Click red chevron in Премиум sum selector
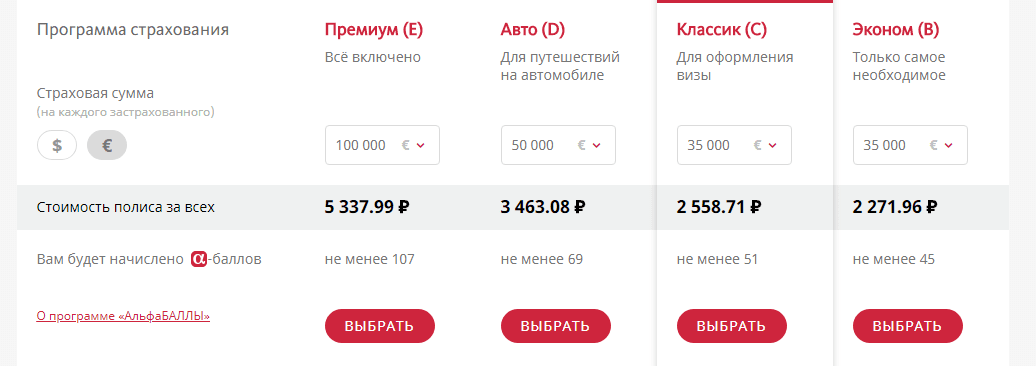 420,146
